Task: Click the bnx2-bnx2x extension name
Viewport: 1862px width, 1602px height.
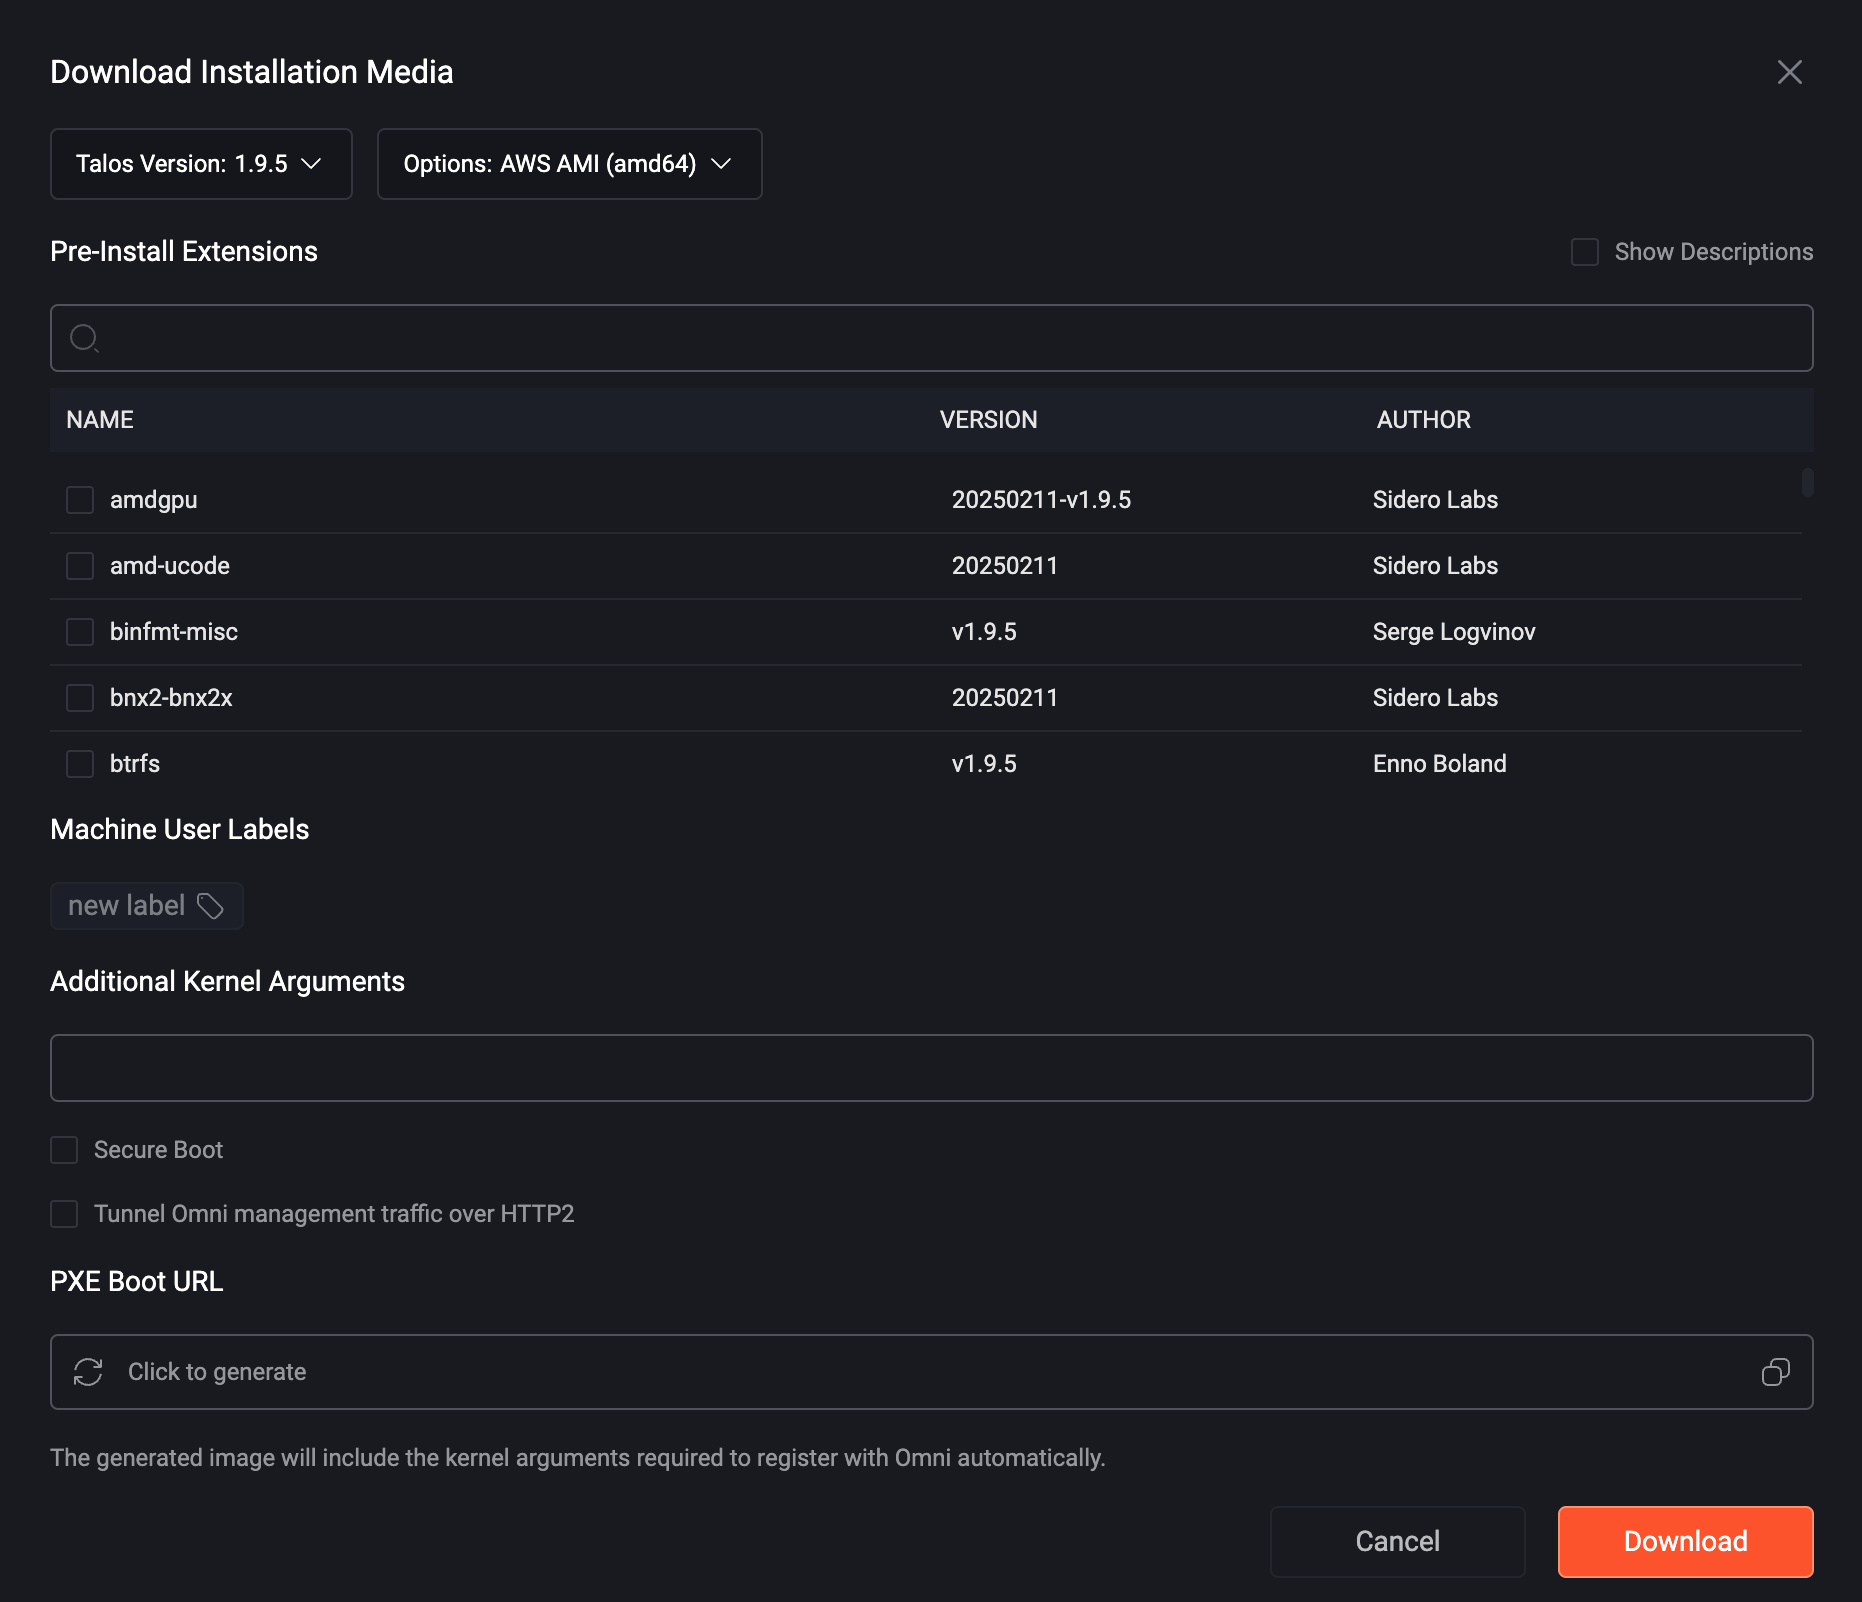Action: pos(171,698)
